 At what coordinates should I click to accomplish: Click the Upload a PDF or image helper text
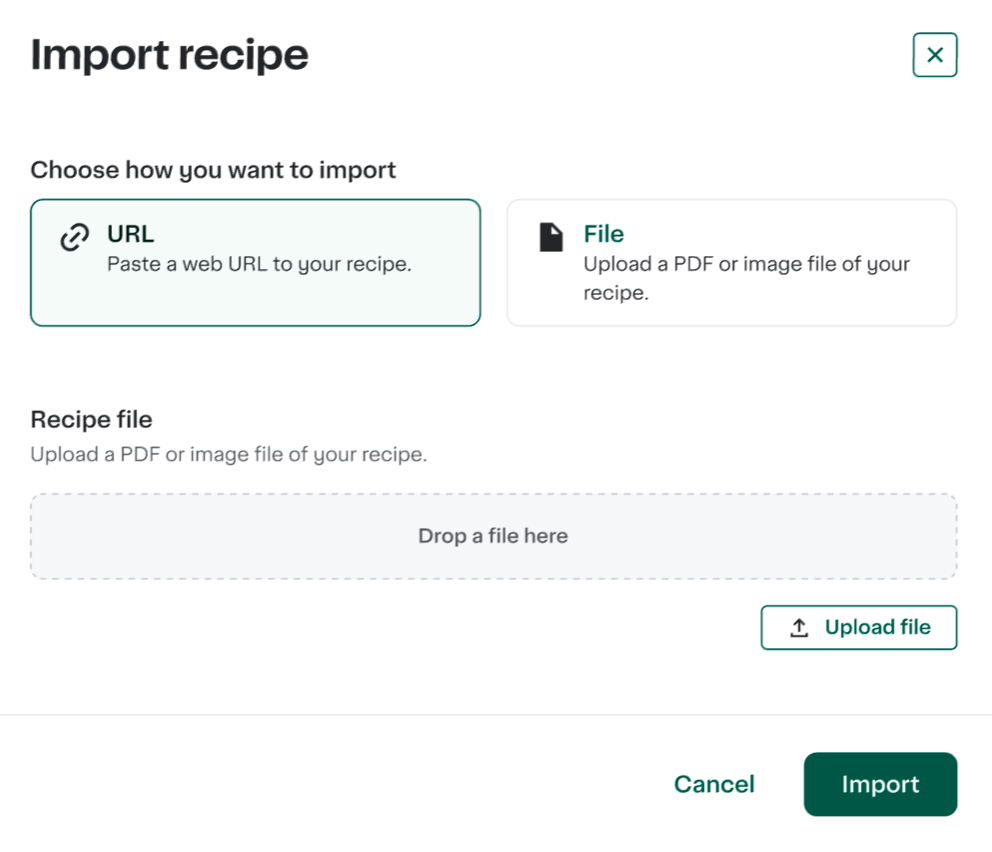pyautogui.click(x=229, y=454)
